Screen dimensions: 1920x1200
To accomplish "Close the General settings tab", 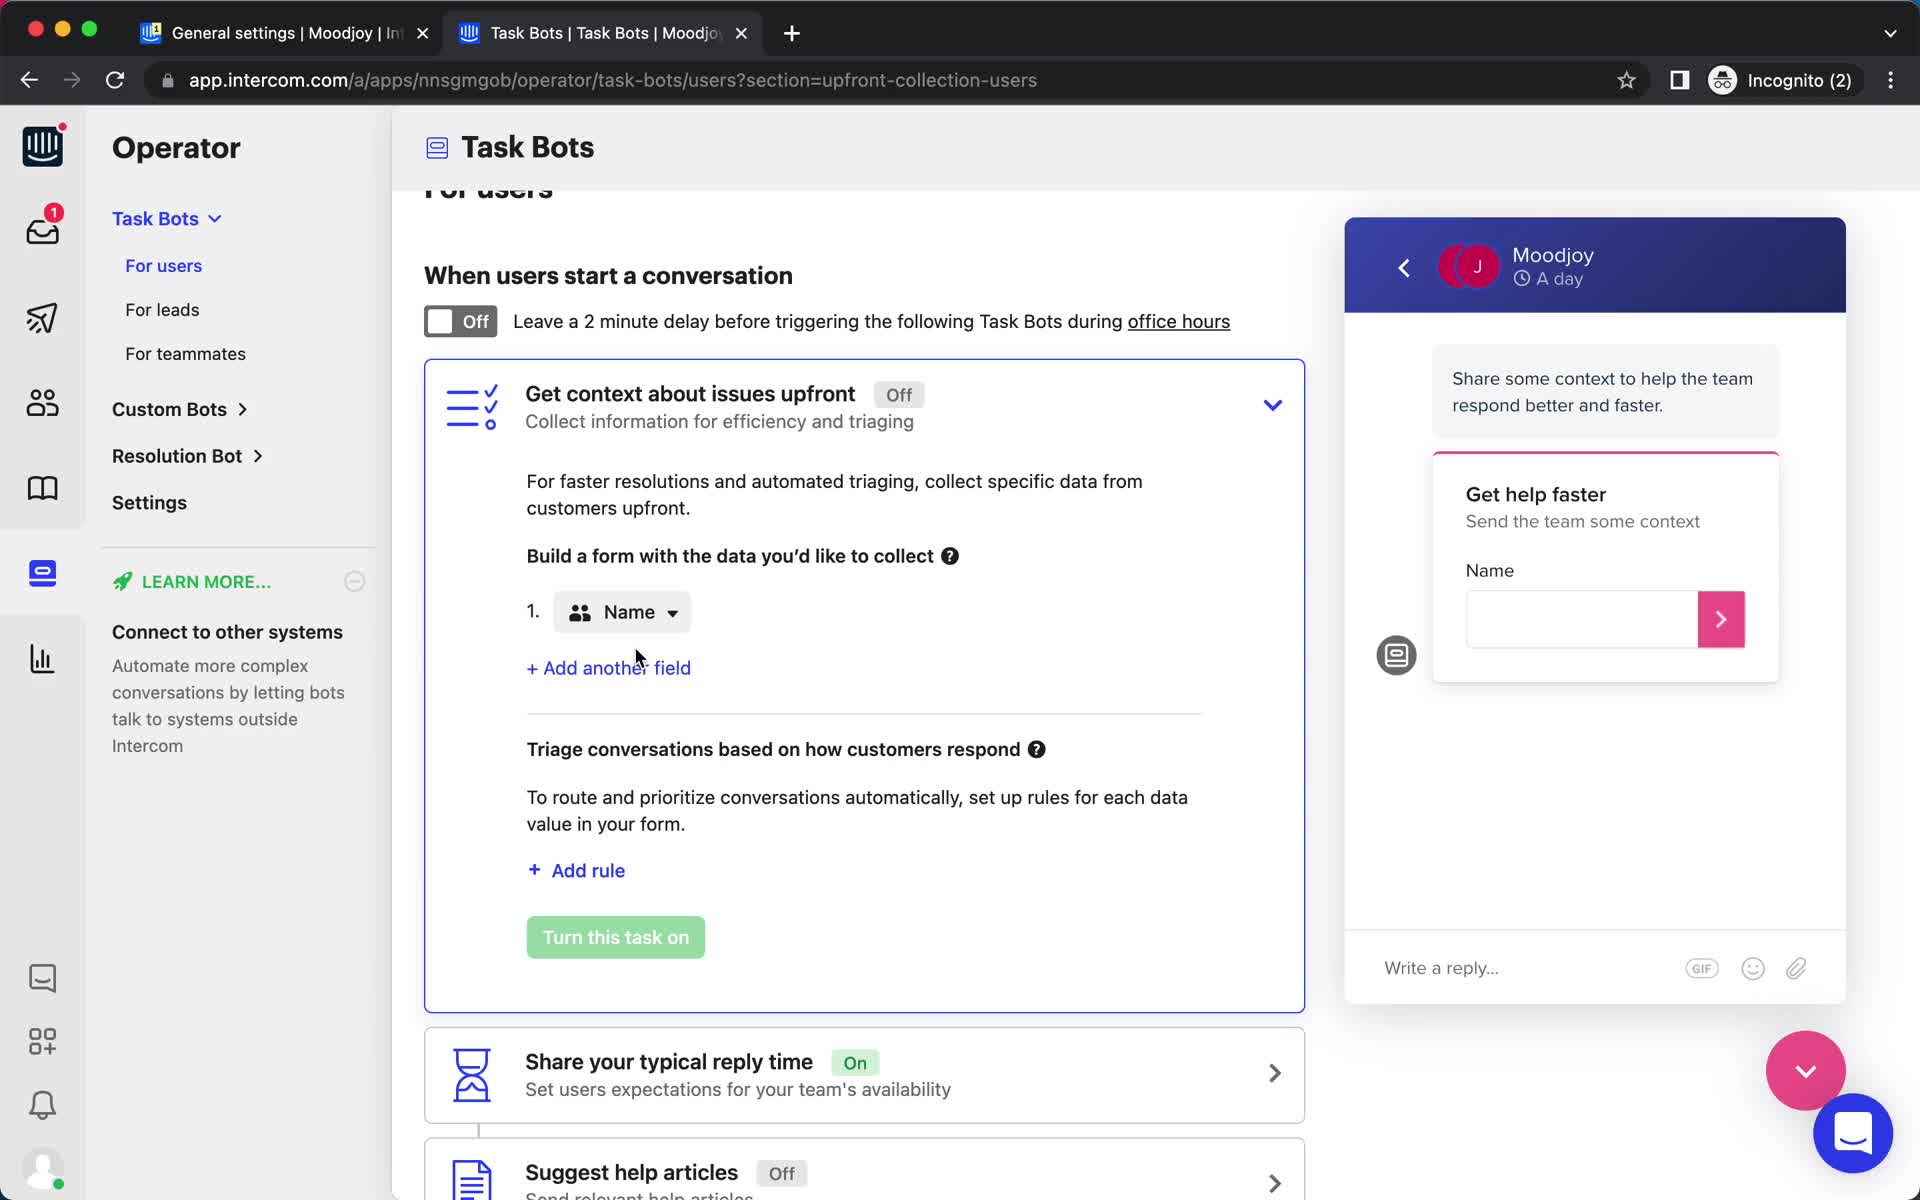I will [422, 33].
